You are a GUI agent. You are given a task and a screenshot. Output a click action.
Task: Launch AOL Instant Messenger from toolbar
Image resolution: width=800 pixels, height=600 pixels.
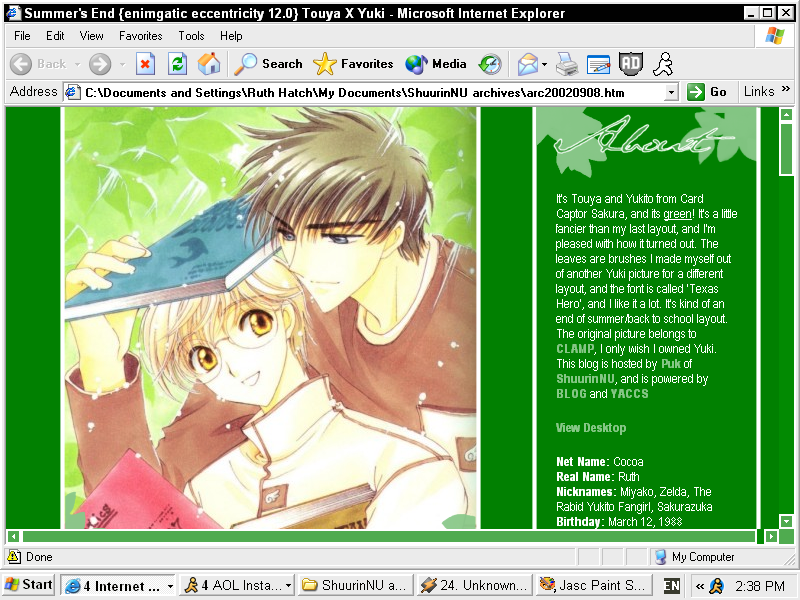pos(663,64)
